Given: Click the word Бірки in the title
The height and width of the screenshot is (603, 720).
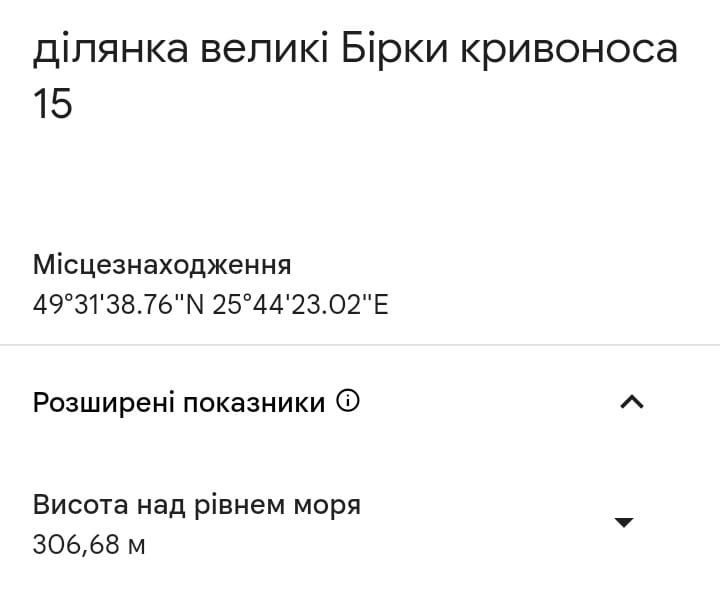Looking at the screenshot, I should point(394,48).
